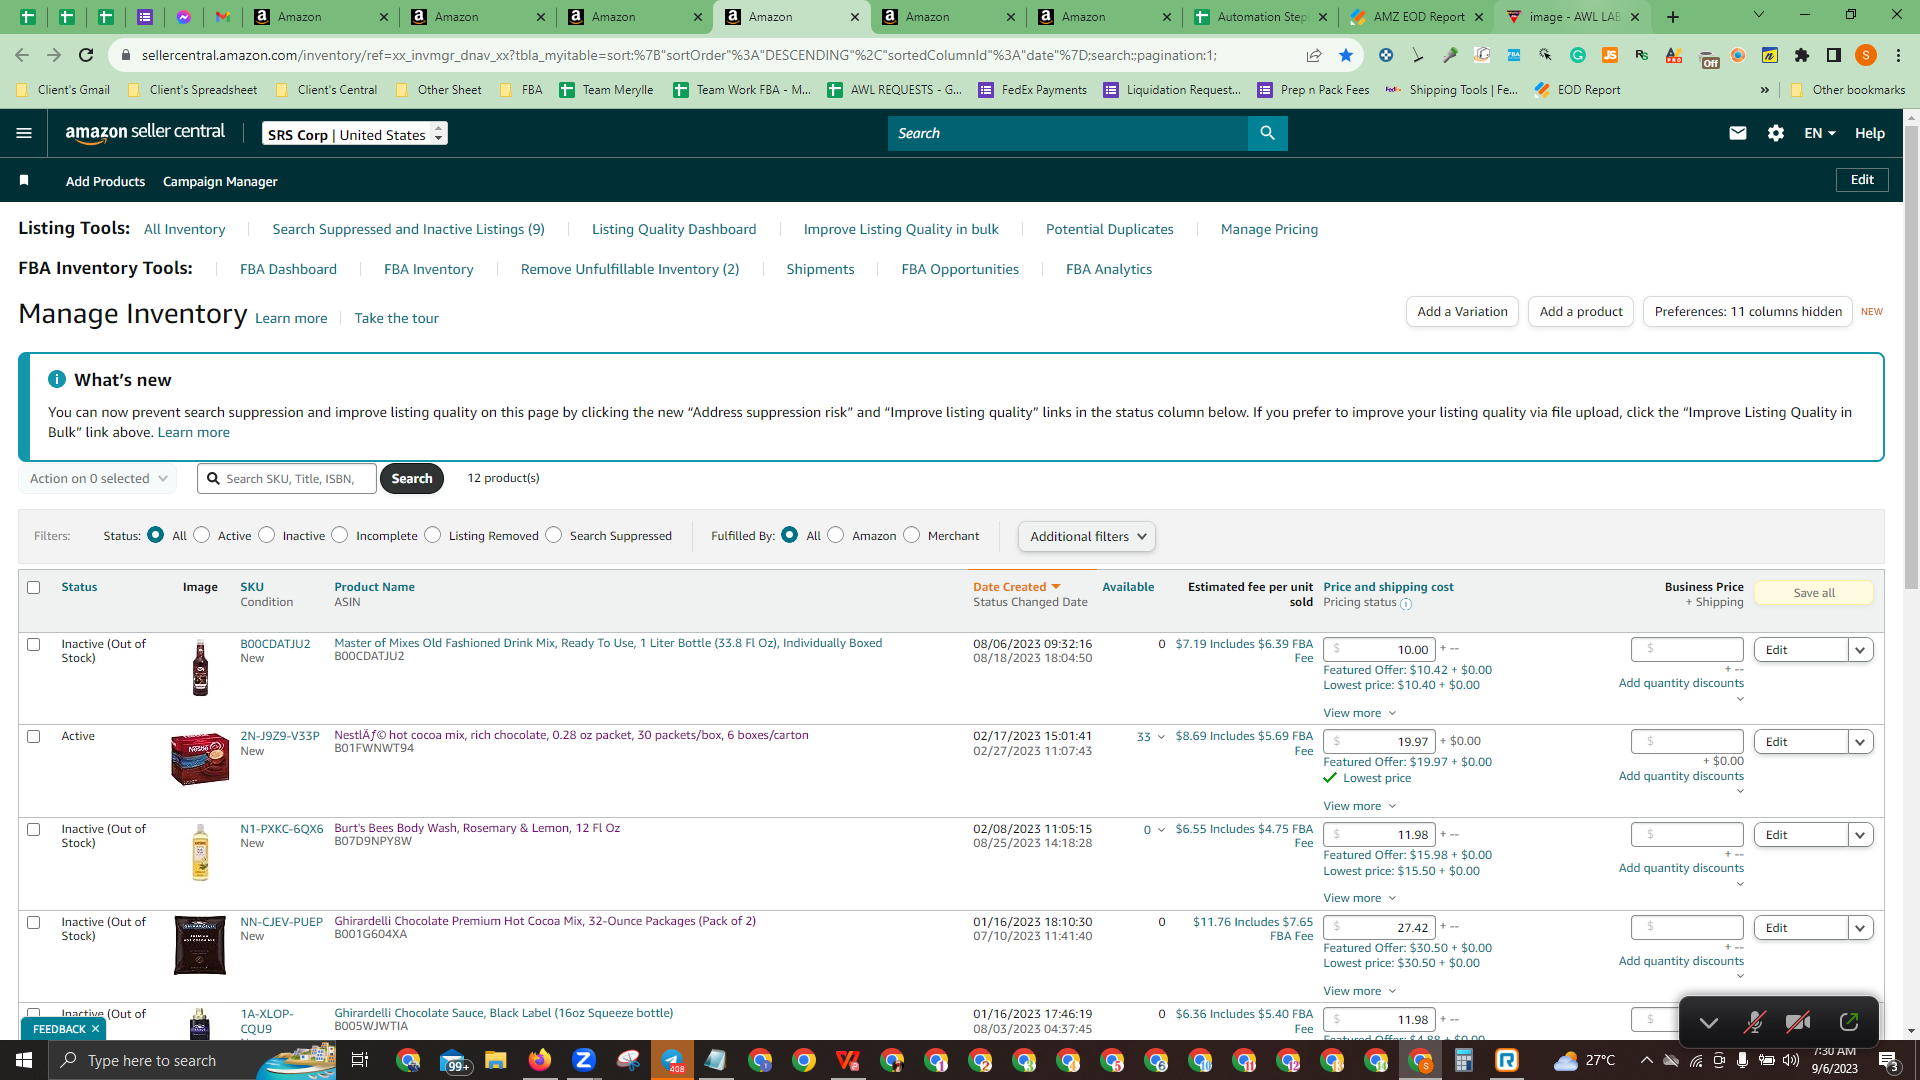The height and width of the screenshot is (1080, 1920).
Task: Open Campaign Manager menu item
Action: [220, 181]
